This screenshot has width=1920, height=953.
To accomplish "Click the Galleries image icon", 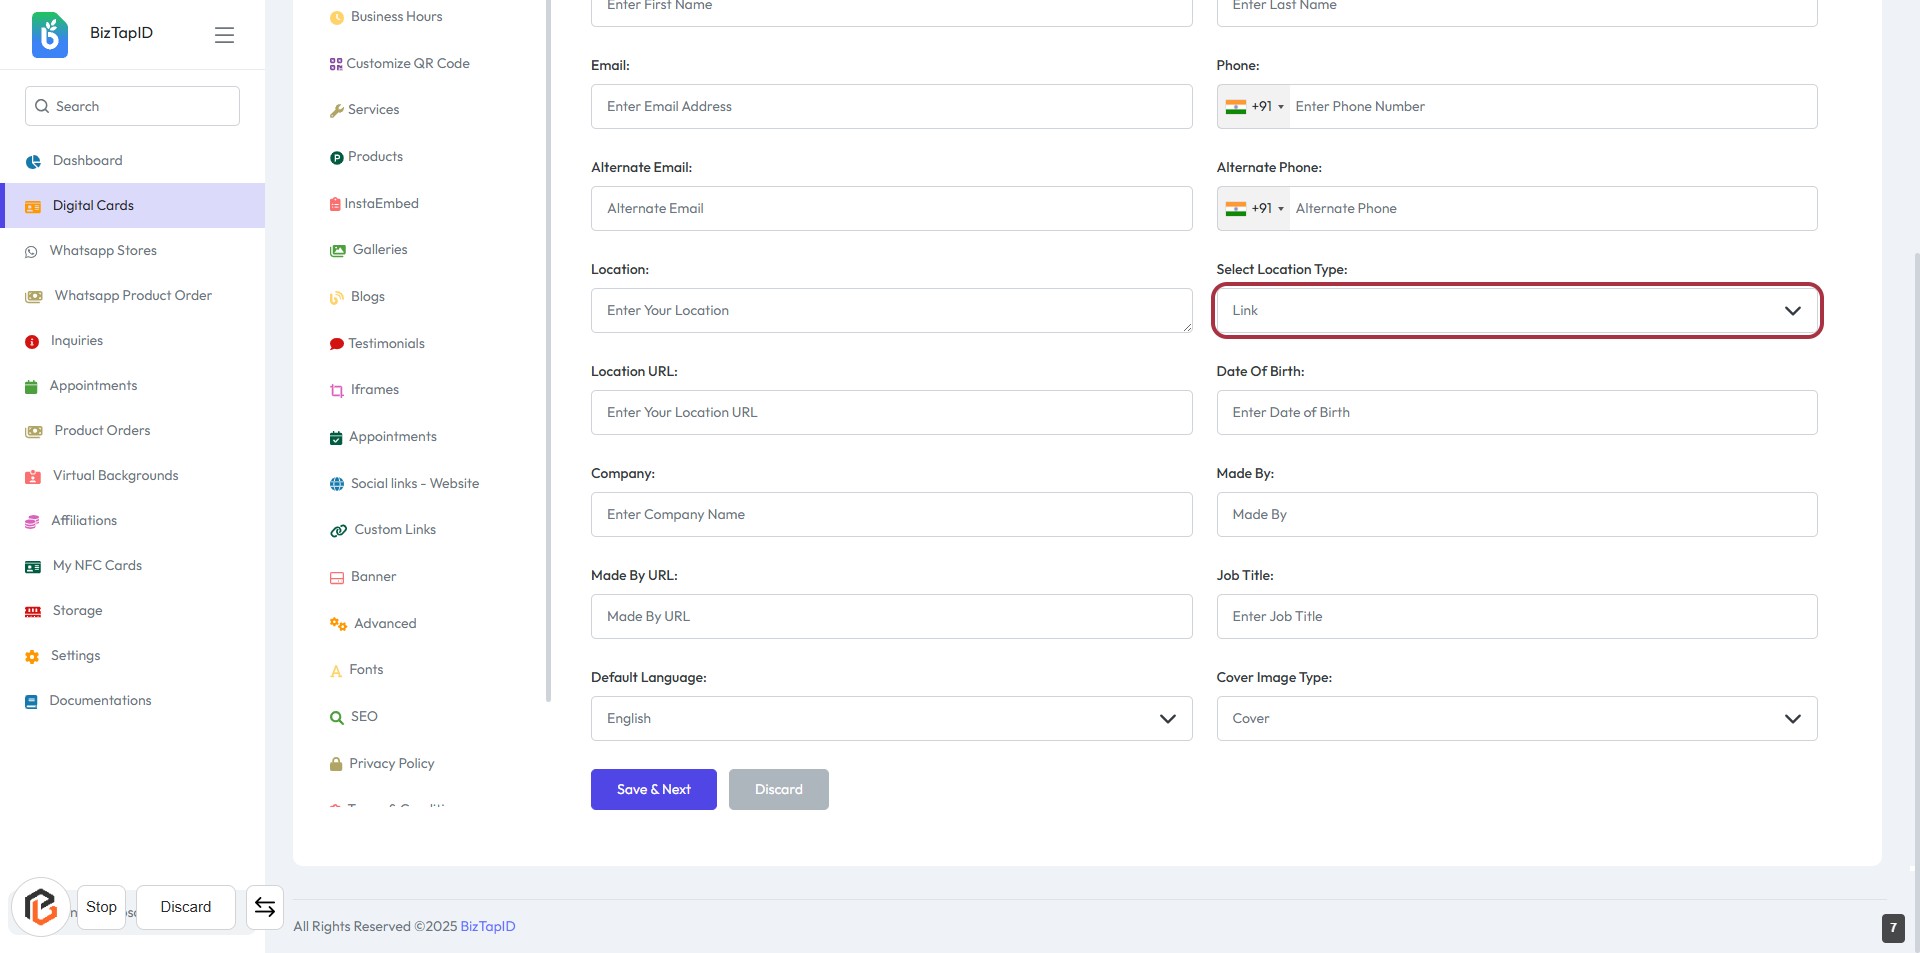I will pos(338,250).
